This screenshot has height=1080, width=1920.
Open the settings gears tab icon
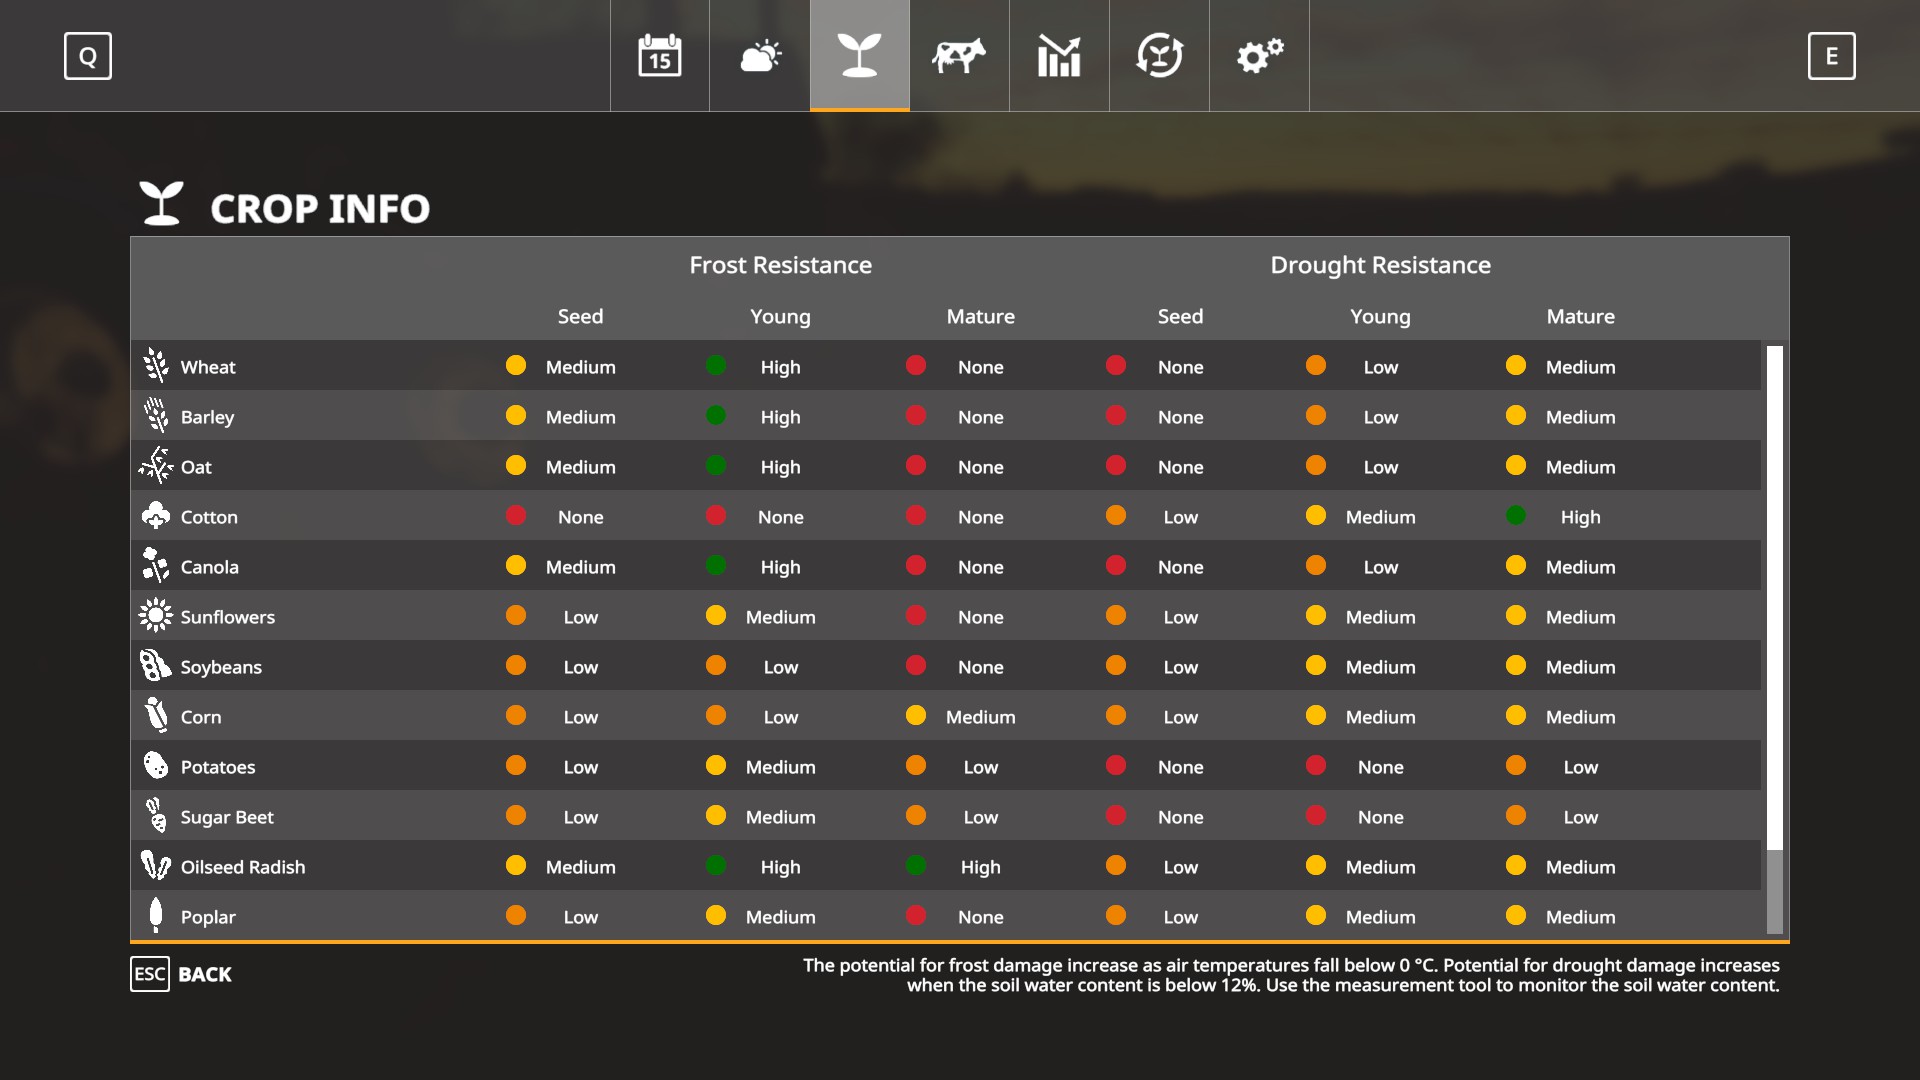pyautogui.click(x=1259, y=56)
